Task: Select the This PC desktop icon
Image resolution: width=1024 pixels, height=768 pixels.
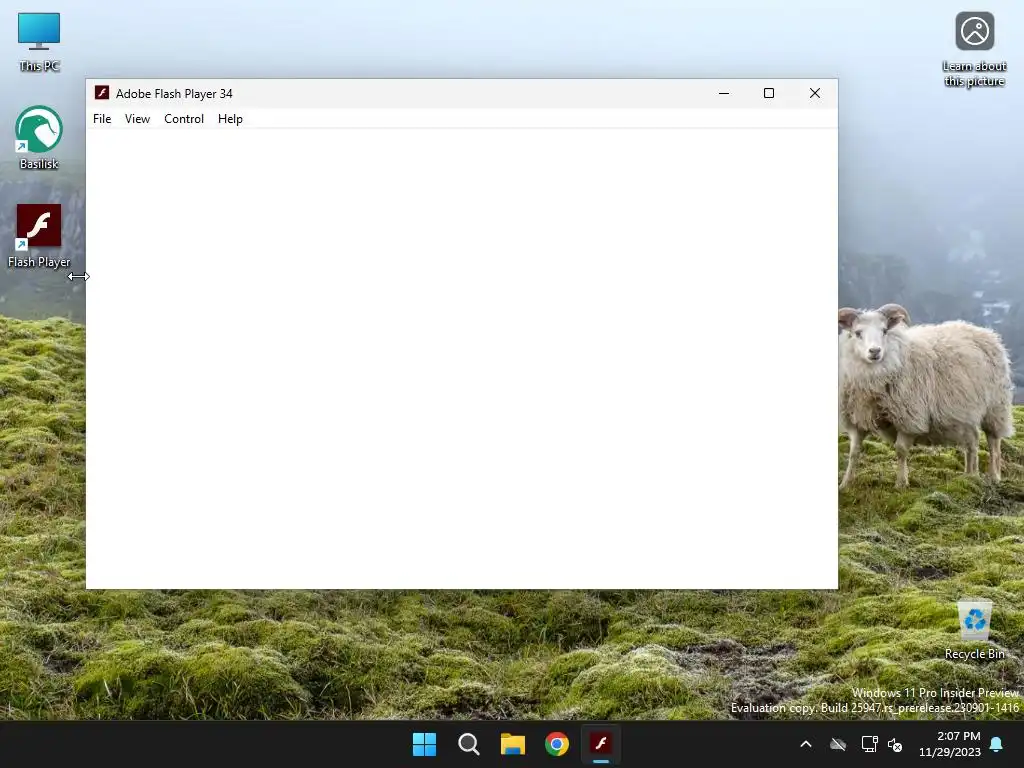Action: point(39,42)
